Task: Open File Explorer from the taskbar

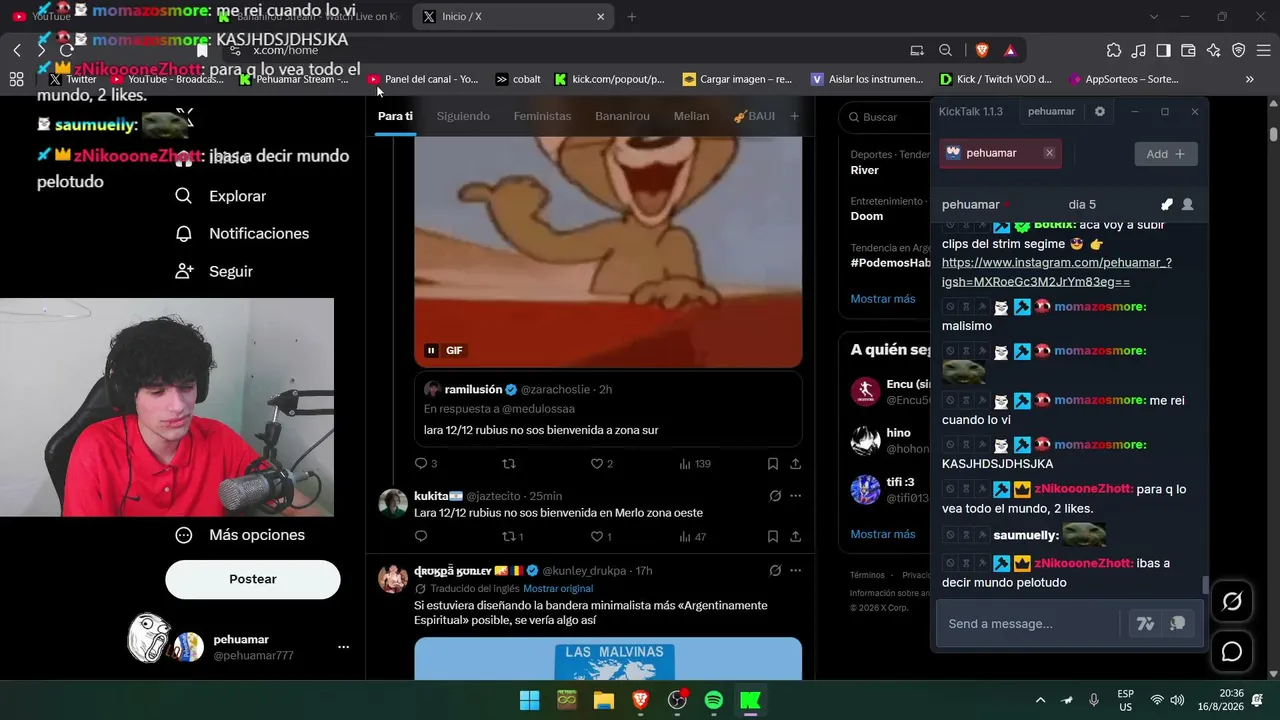Action: pos(604,700)
